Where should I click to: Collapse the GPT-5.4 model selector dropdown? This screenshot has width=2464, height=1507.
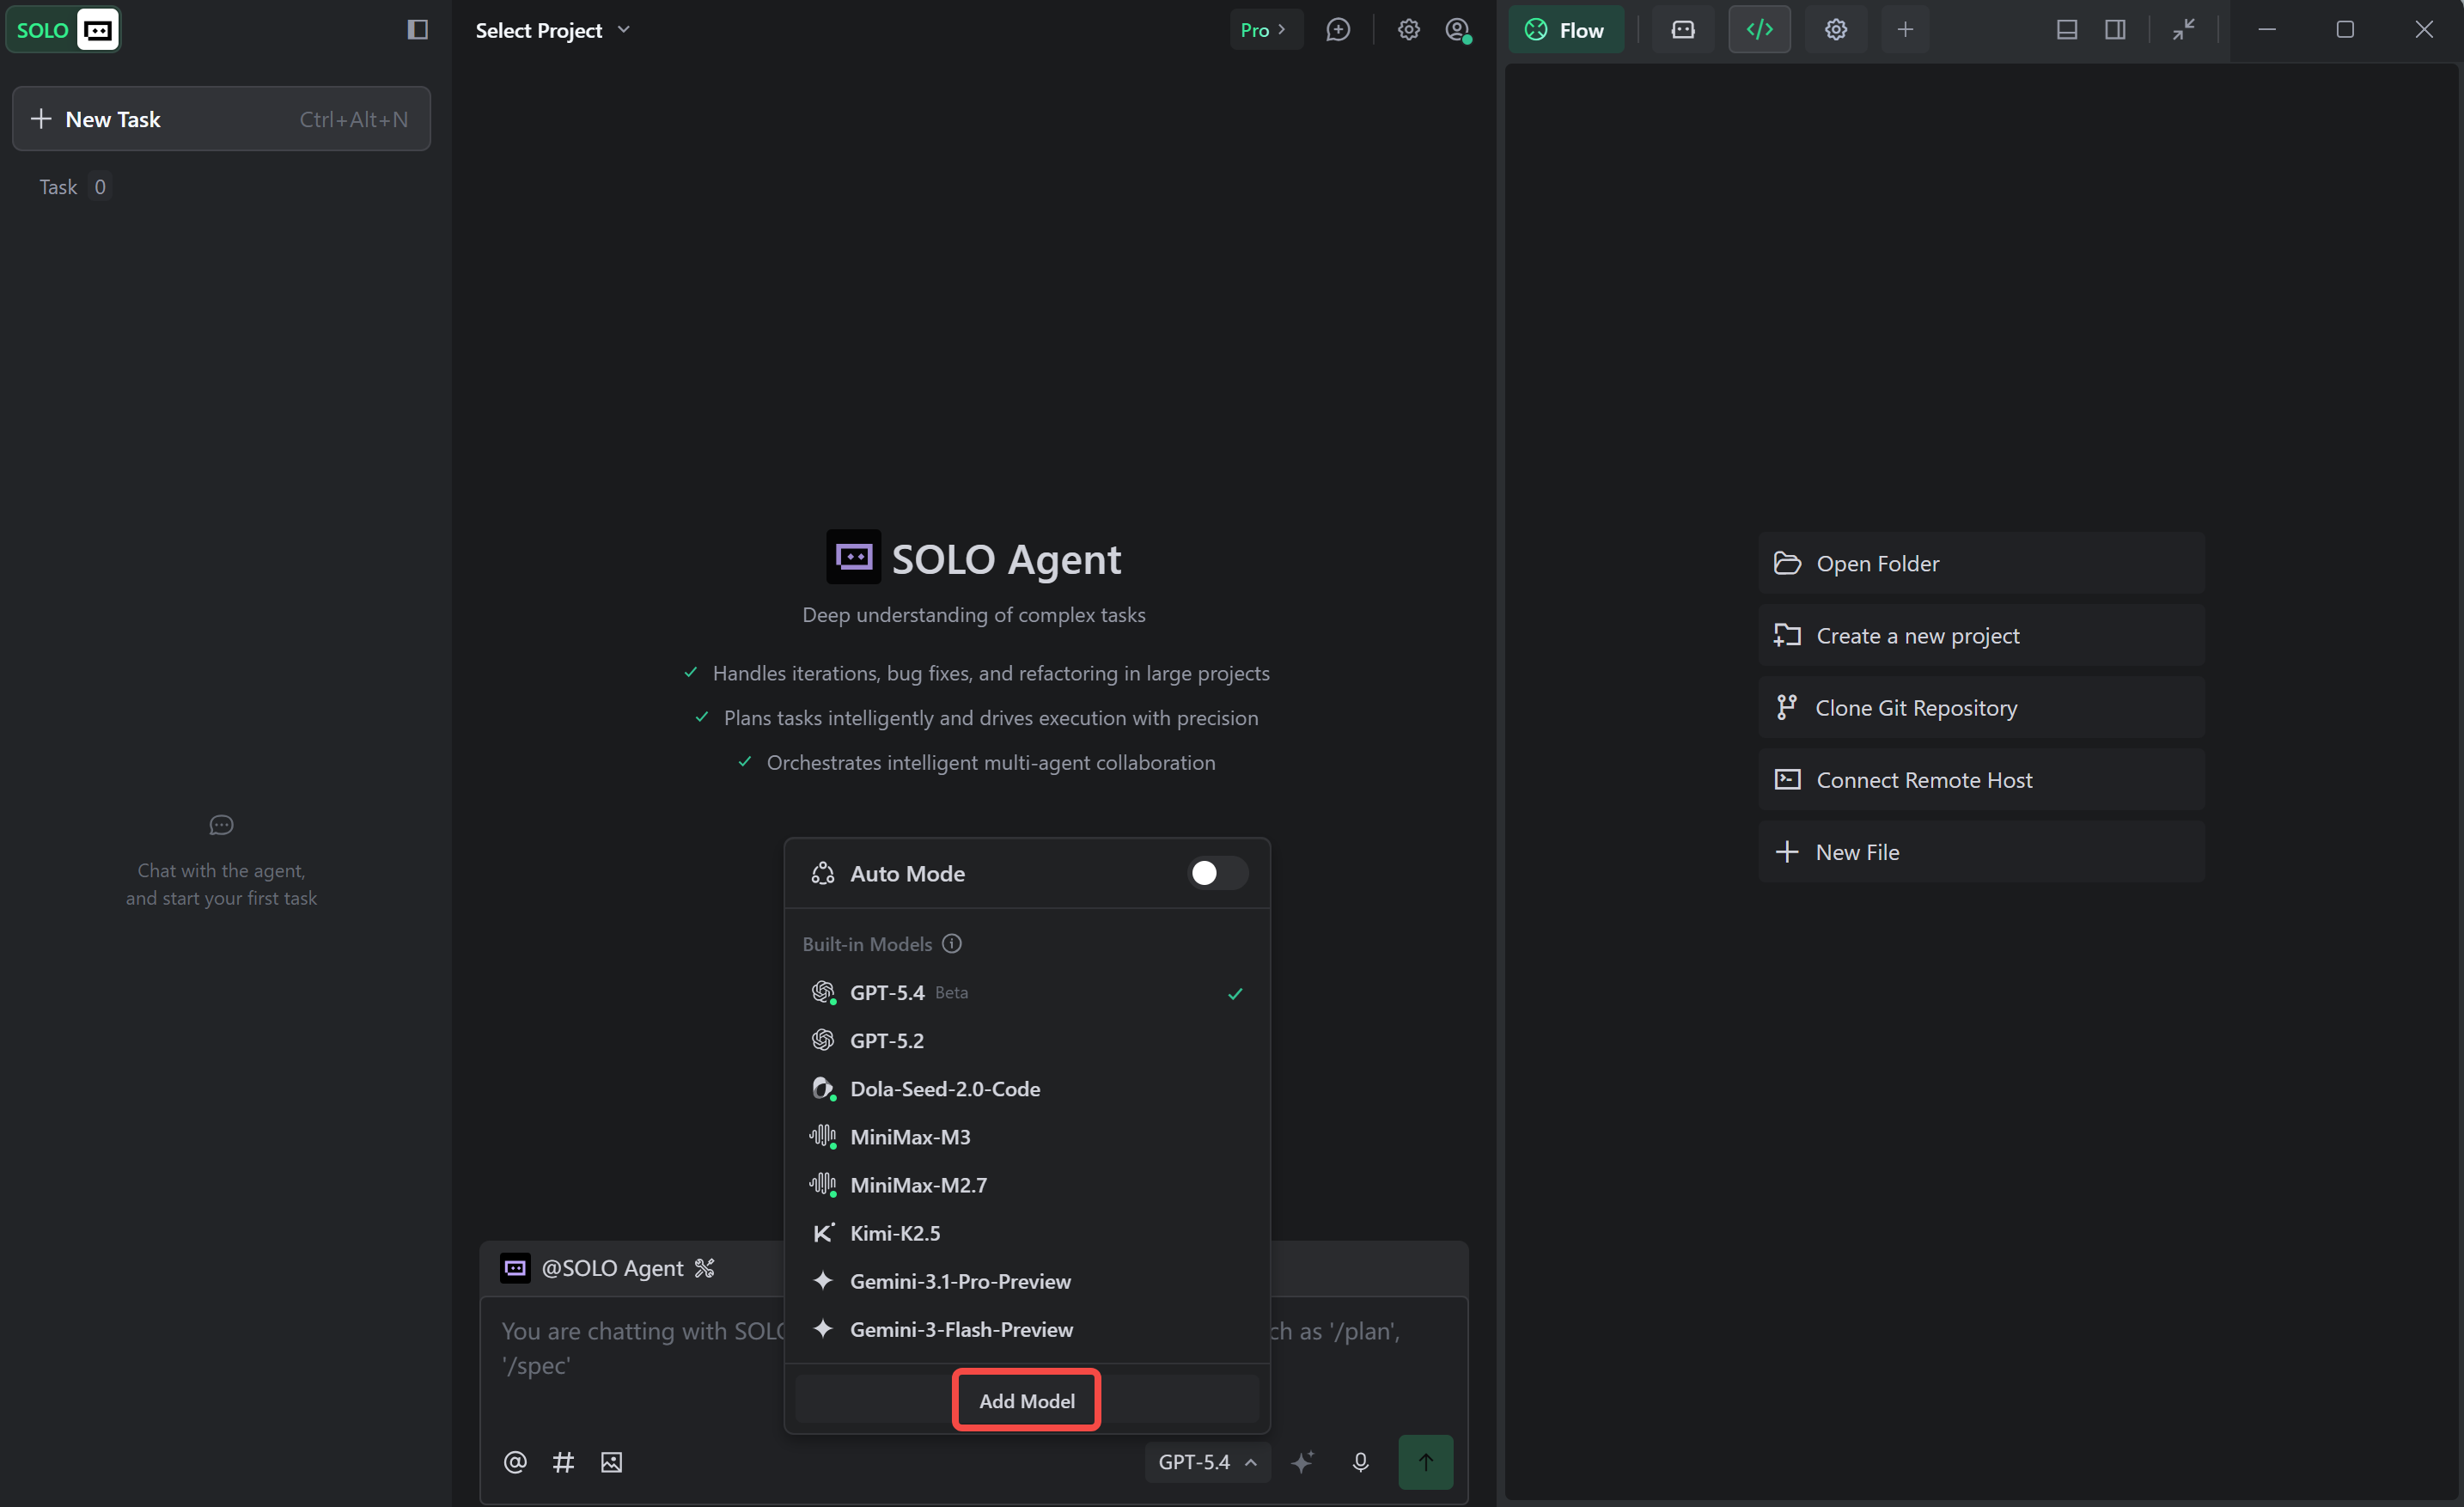point(1207,1461)
